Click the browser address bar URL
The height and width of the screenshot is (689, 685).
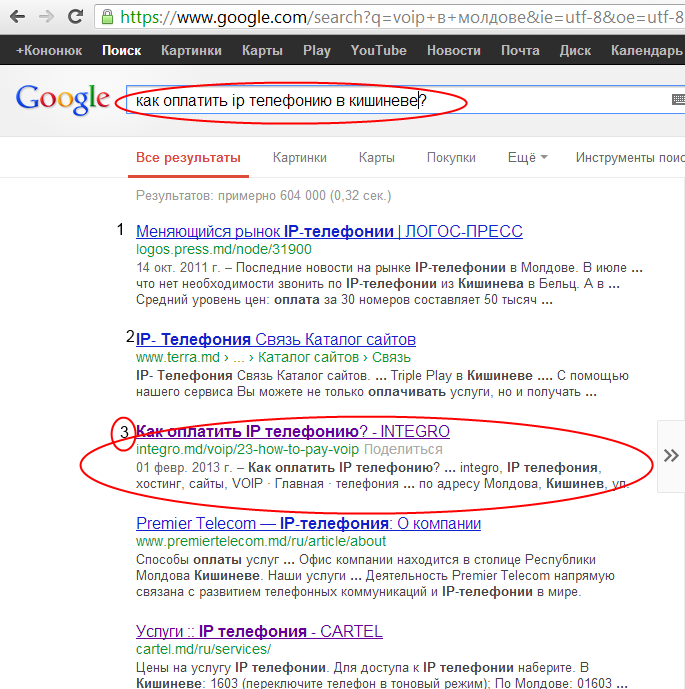click(402, 17)
